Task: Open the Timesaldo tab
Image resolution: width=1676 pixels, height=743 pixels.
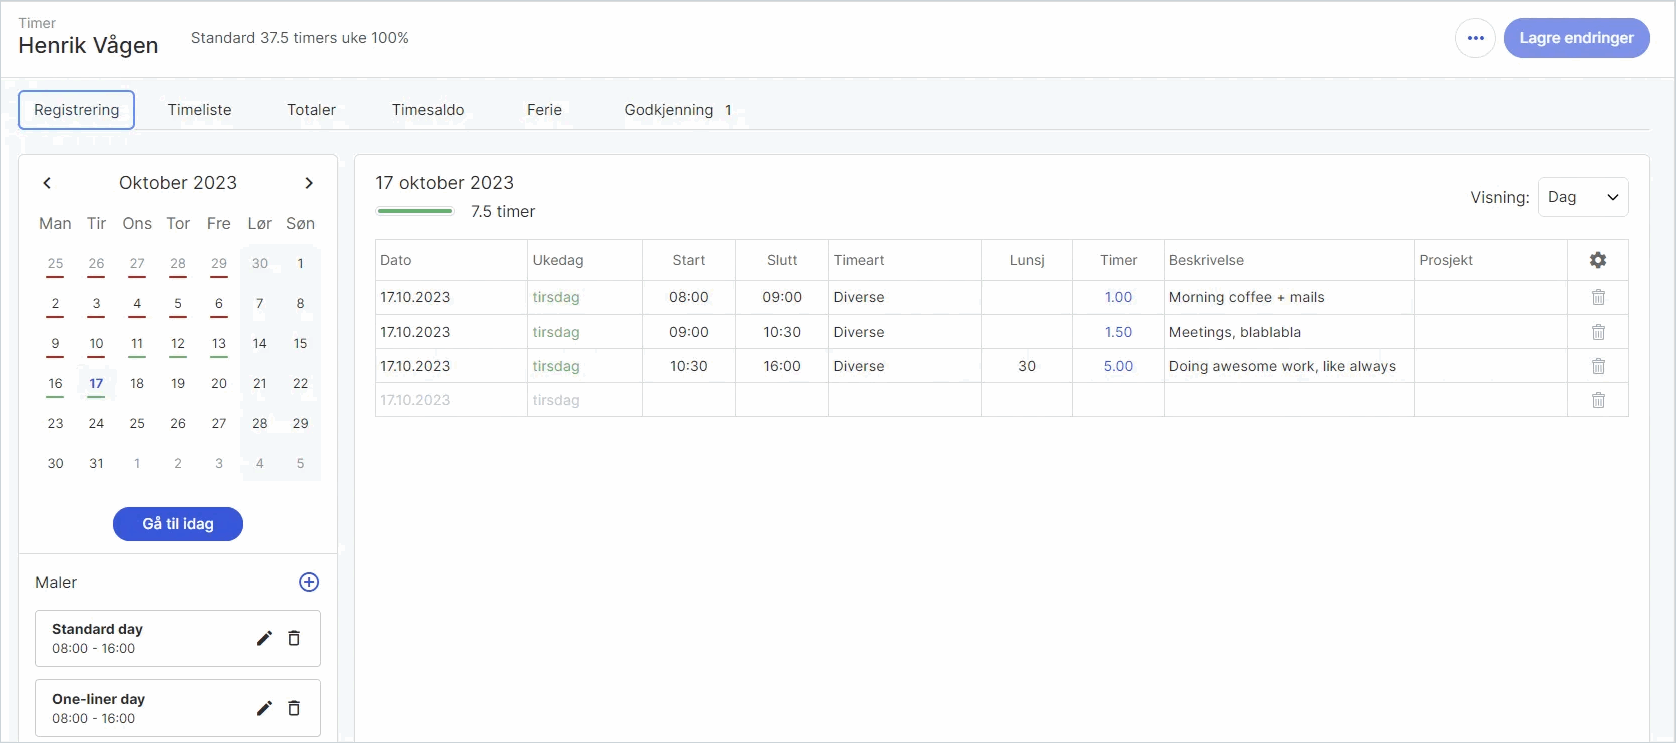Action: pyautogui.click(x=428, y=110)
